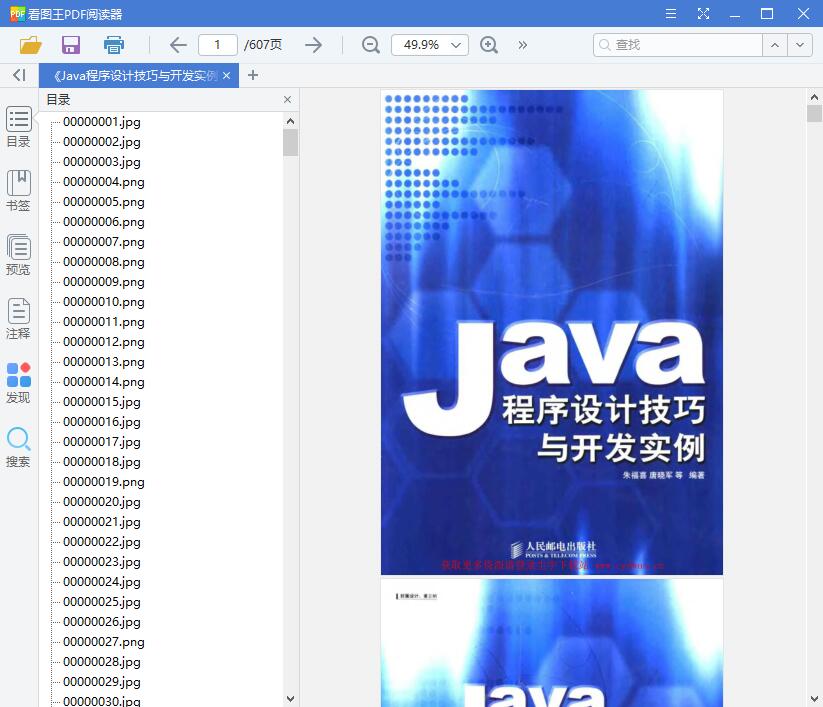
Task: Open outline entry 00000011.png
Action: click(x=104, y=322)
